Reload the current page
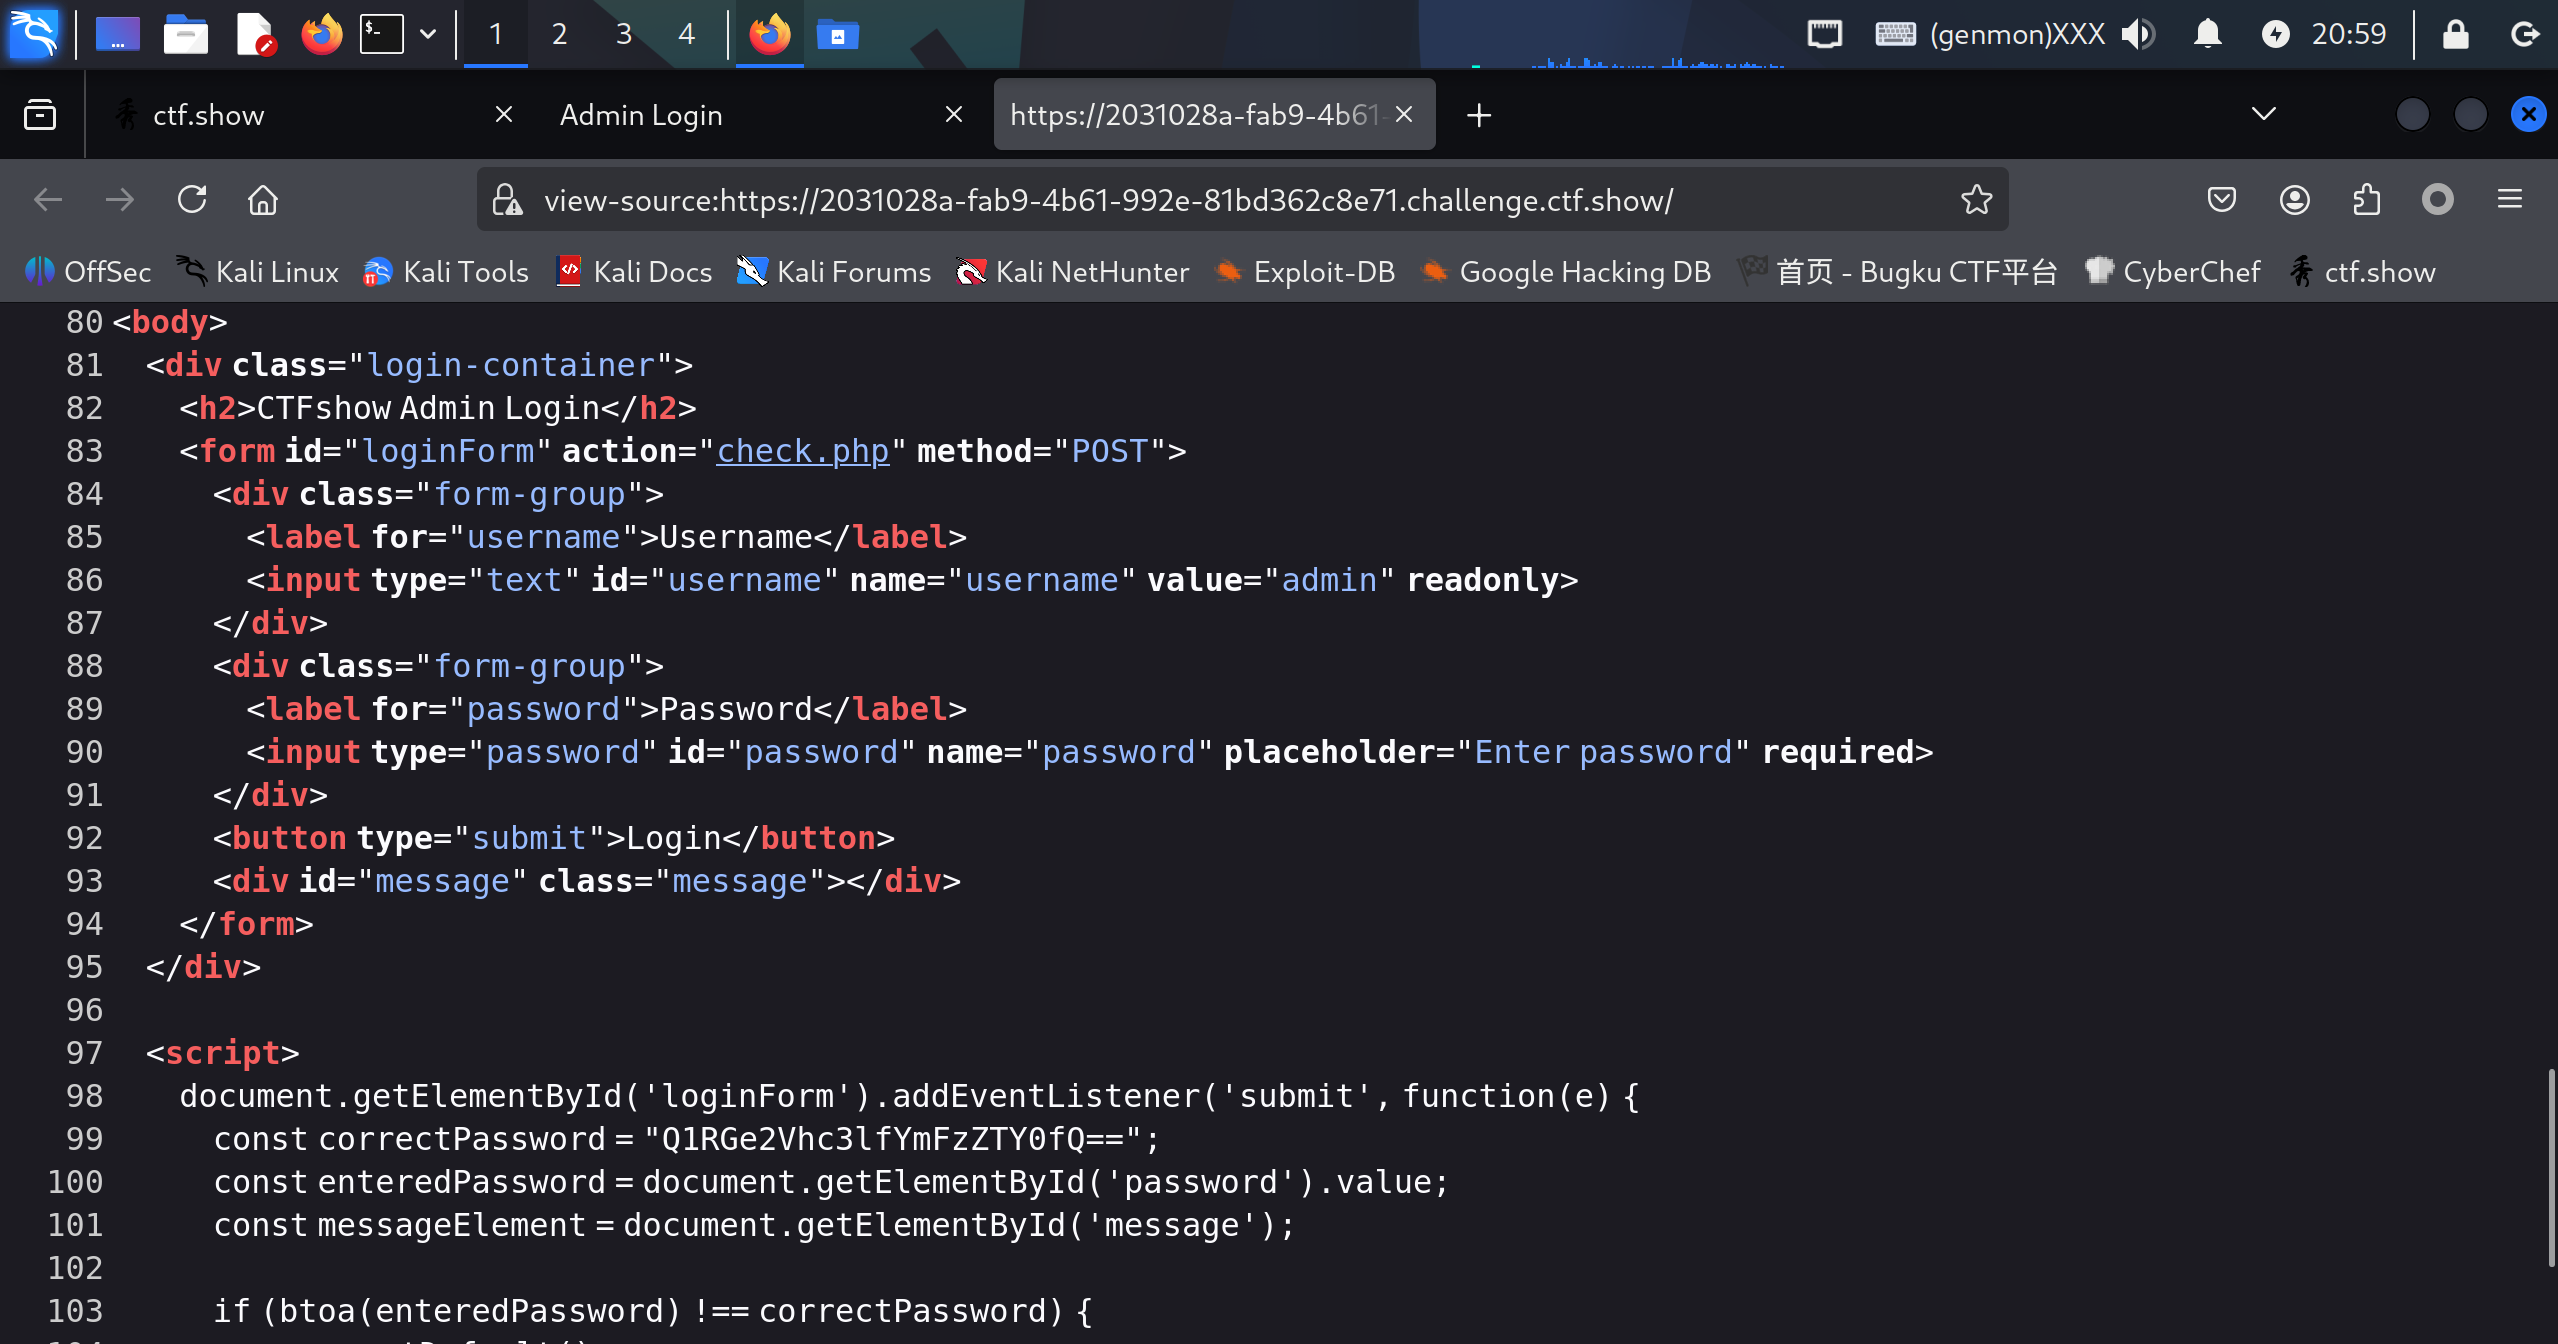 point(192,200)
